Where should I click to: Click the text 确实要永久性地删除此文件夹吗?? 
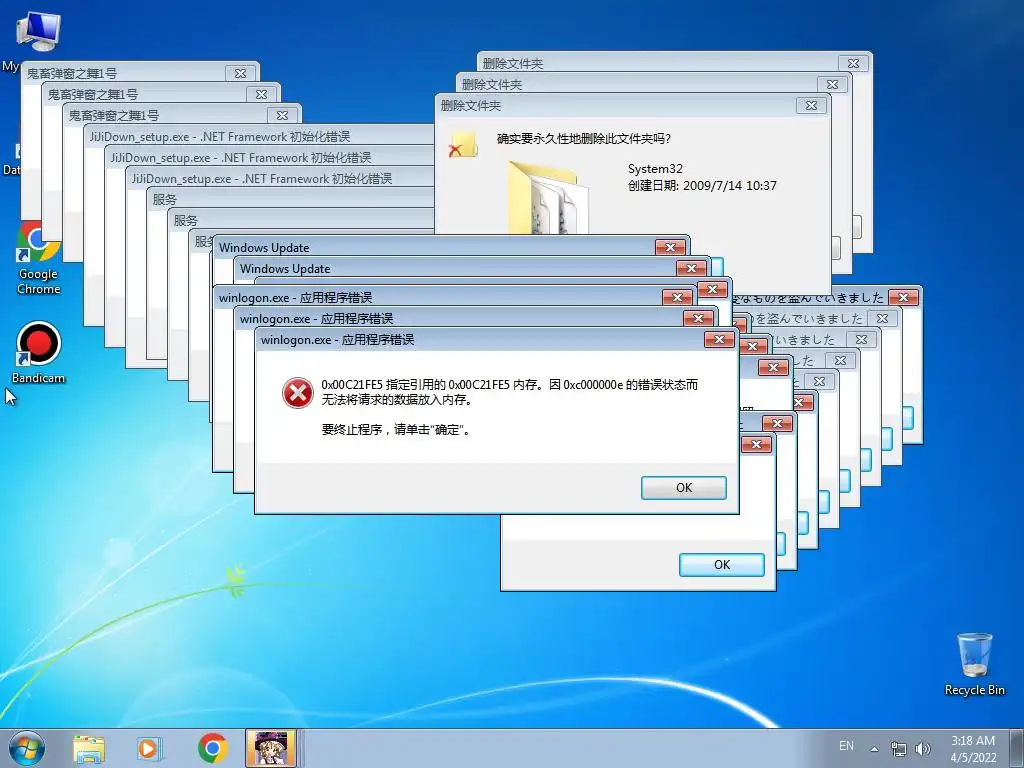pyautogui.click(x=584, y=138)
